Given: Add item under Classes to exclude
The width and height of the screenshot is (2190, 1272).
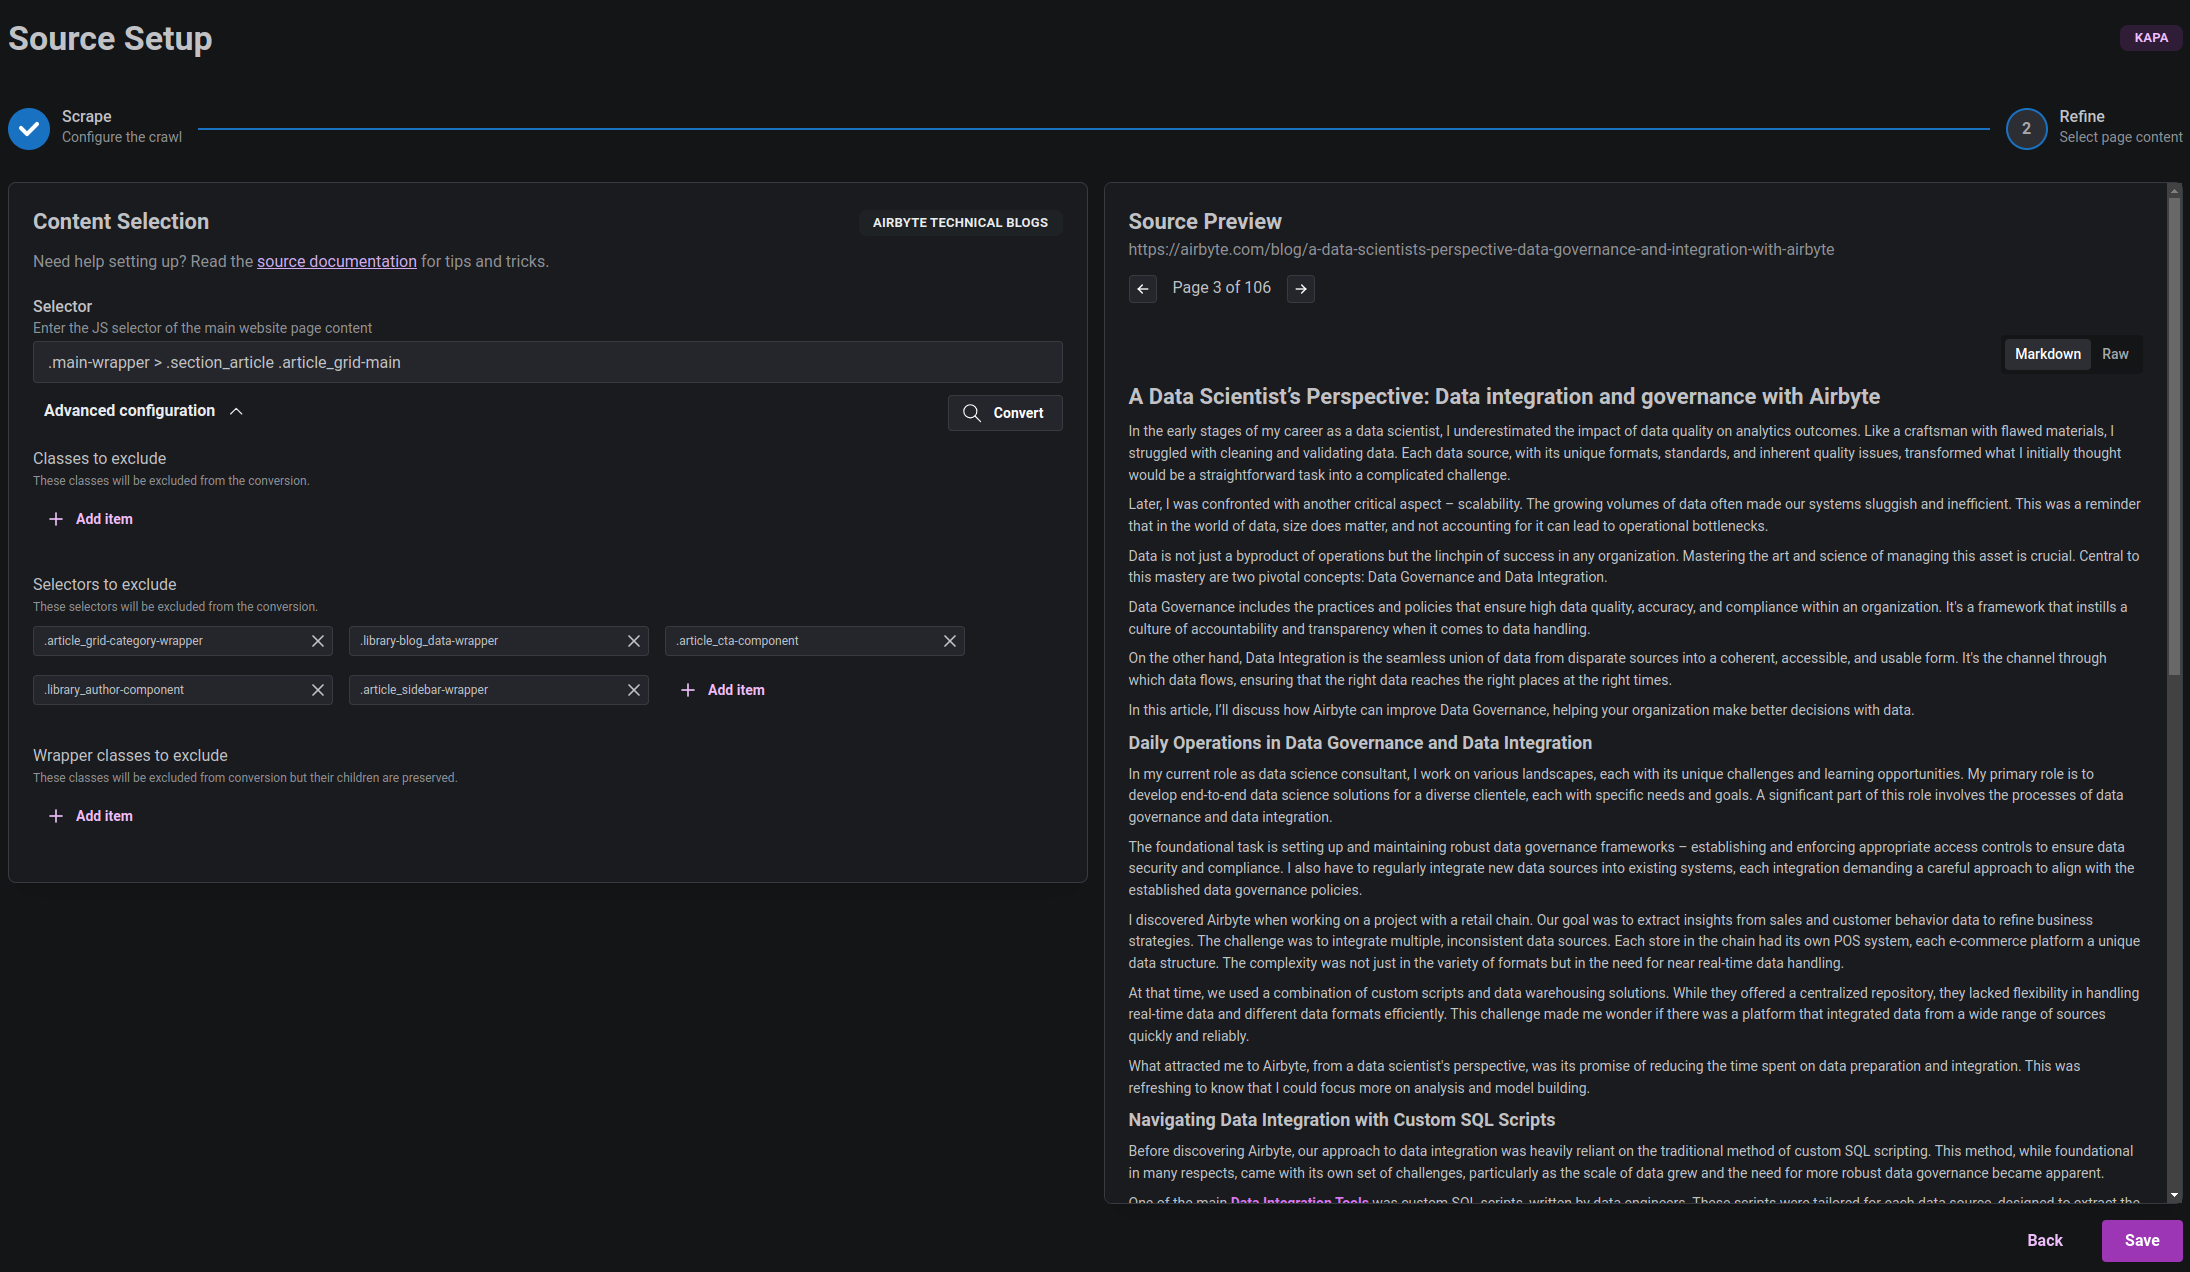Looking at the screenshot, I should tap(91, 519).
